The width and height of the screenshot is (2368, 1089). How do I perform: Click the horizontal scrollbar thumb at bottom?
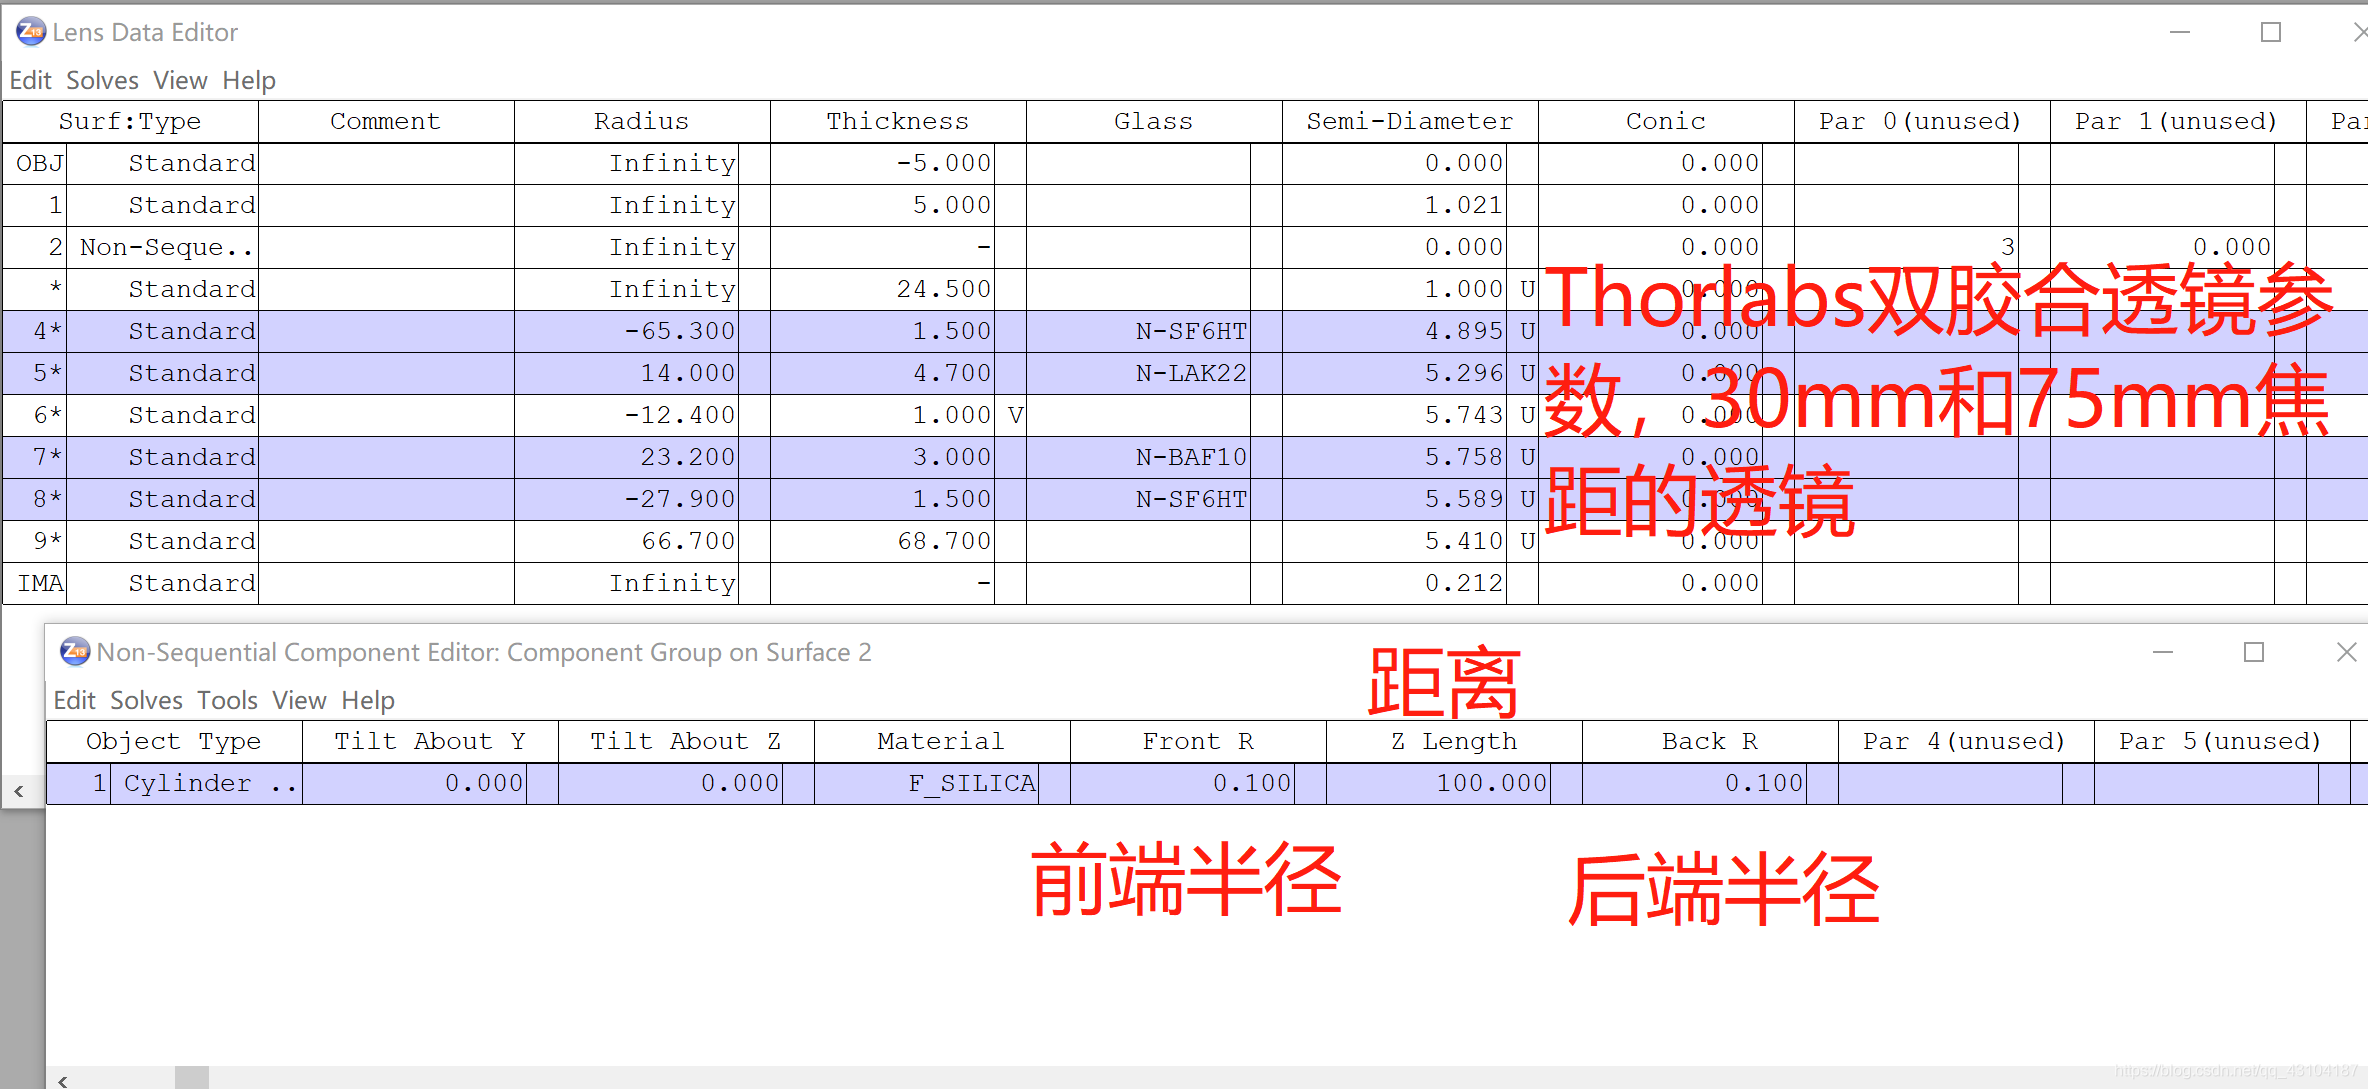tap(192, 1078)
